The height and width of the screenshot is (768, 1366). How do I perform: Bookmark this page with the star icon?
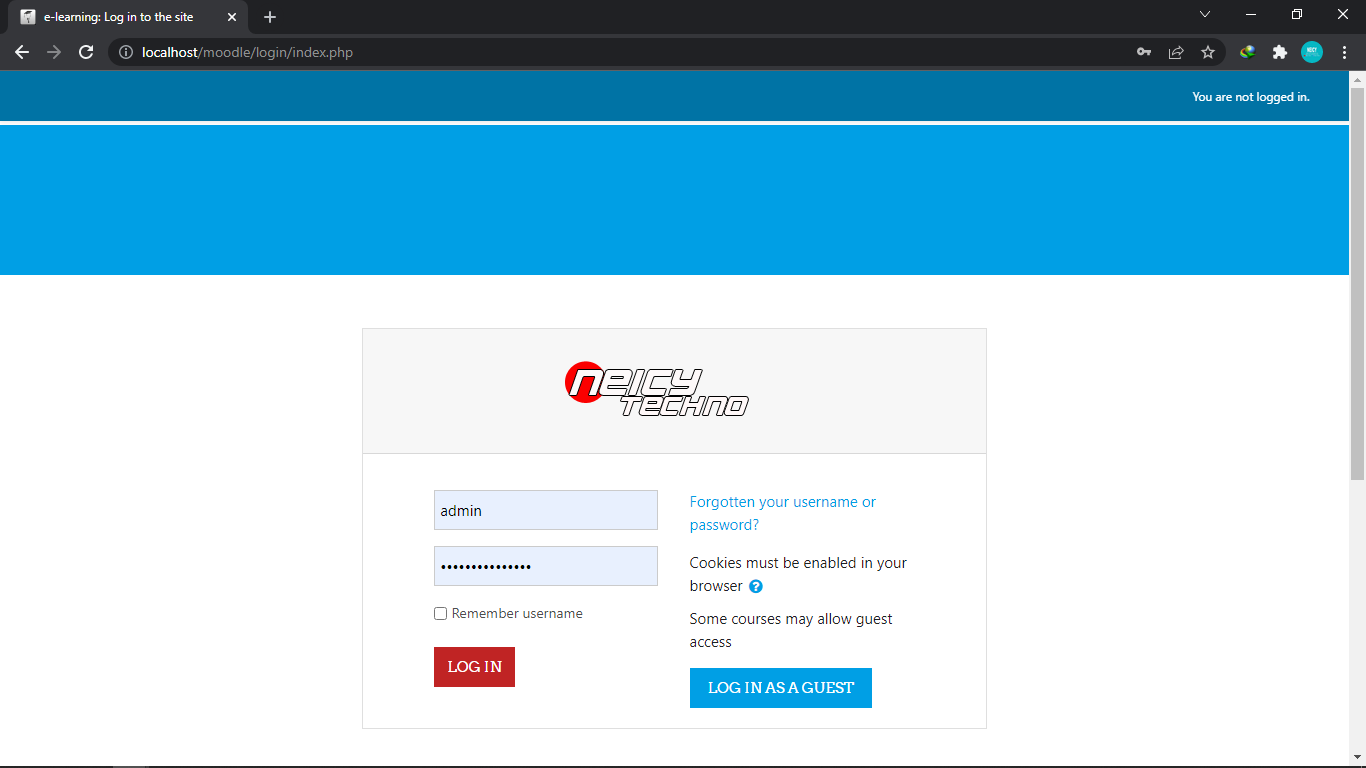click(x=1208, y=52)
